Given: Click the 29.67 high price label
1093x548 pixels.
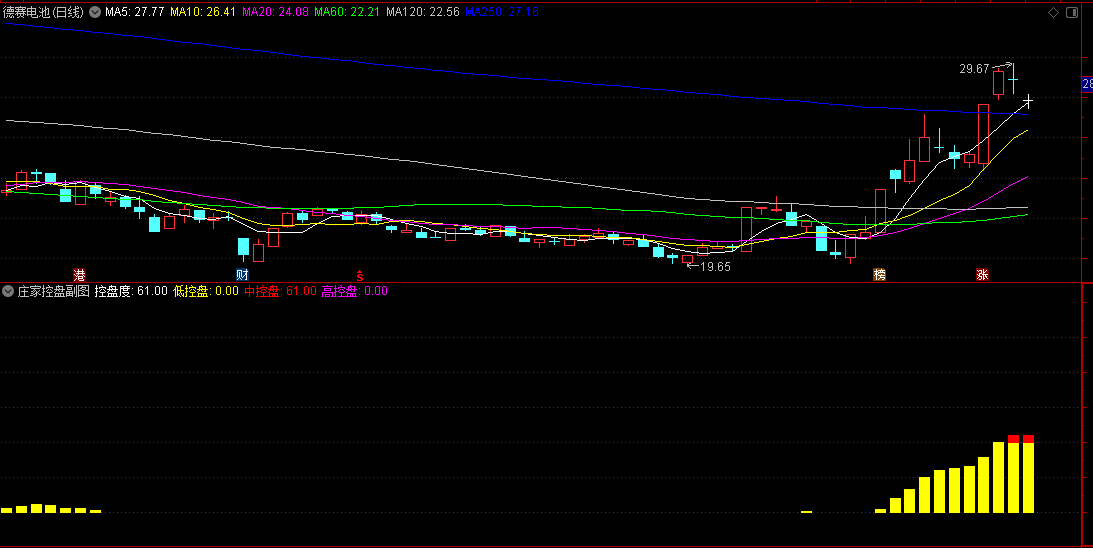Looking at the screenshot, I should (974, 69).
